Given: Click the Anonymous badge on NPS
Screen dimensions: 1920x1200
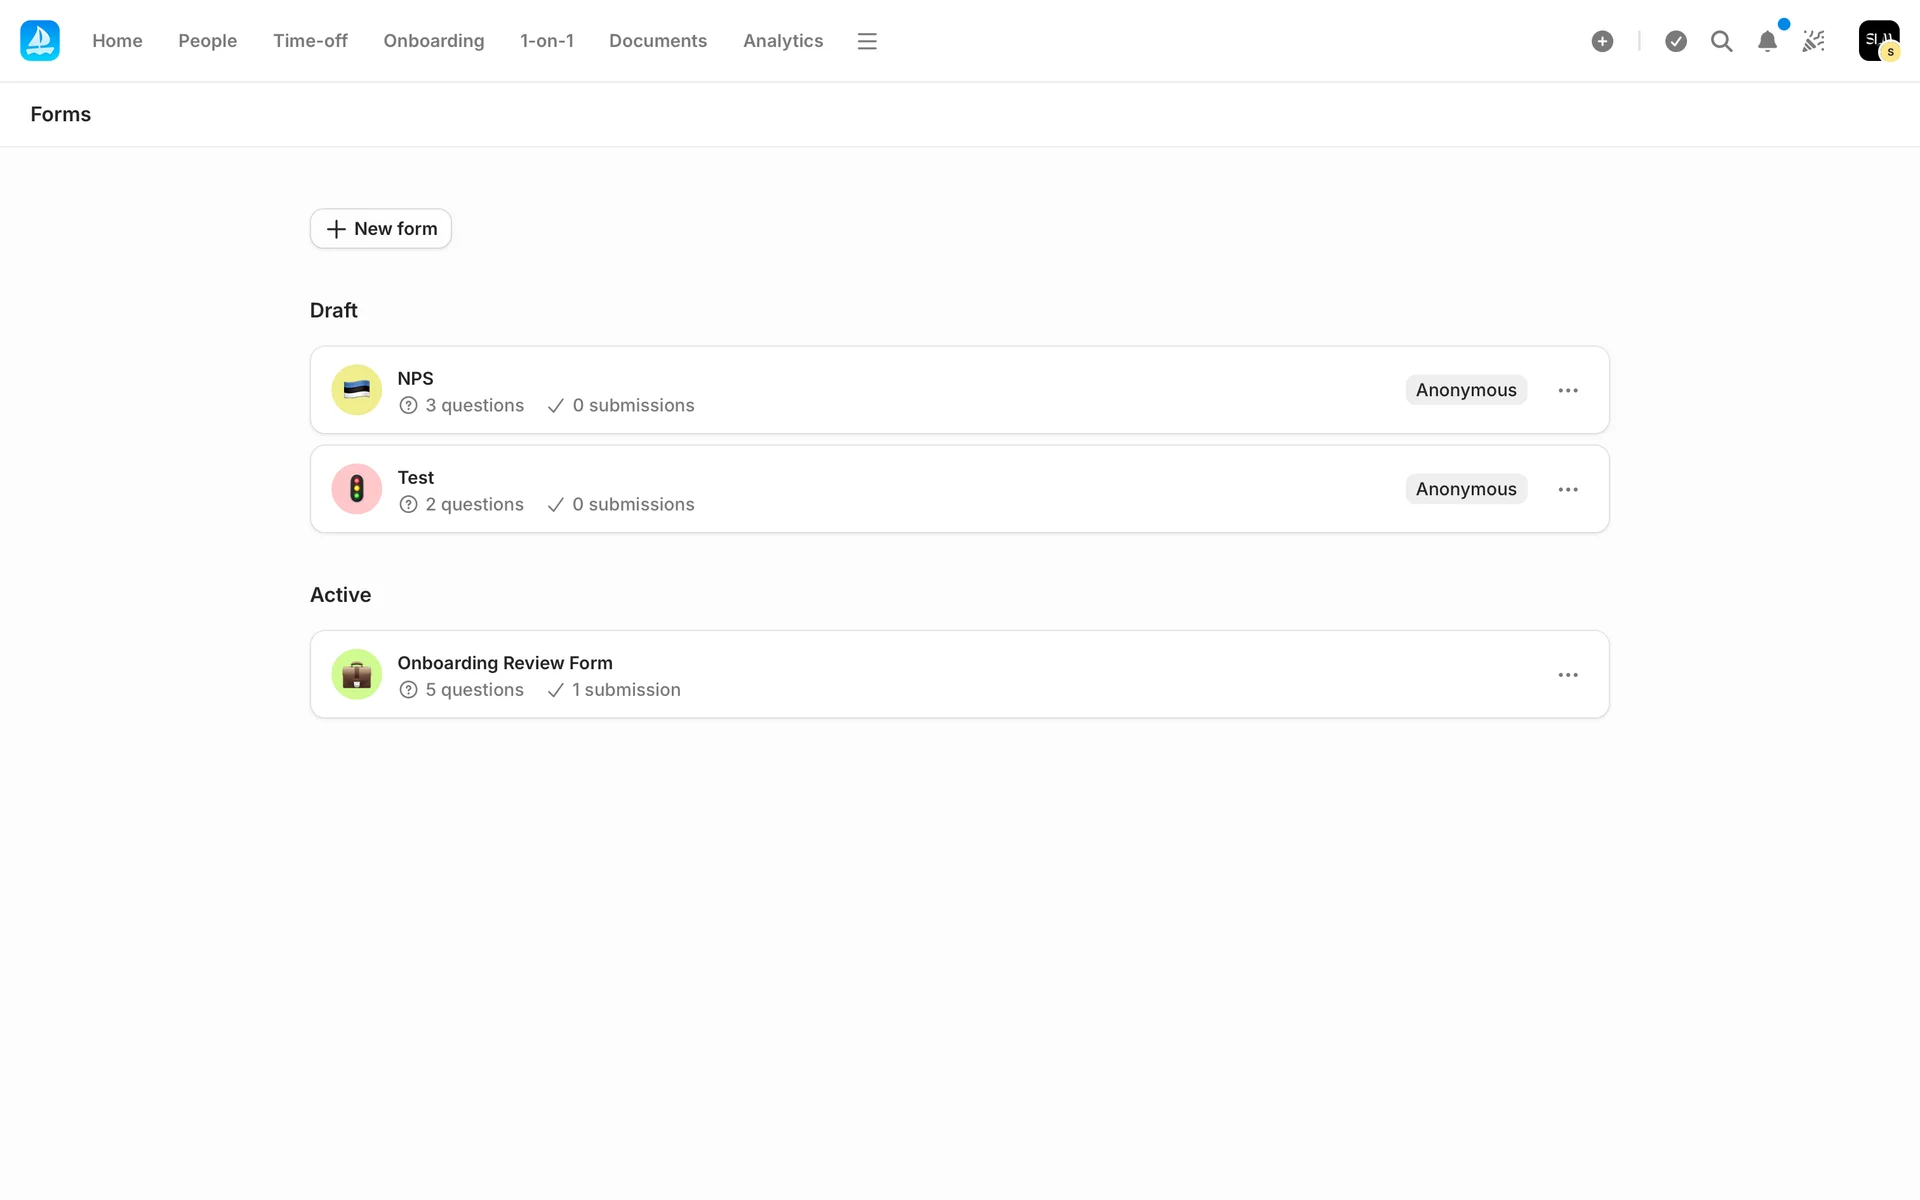Looking at the screenshot, I should point(1465,390).
